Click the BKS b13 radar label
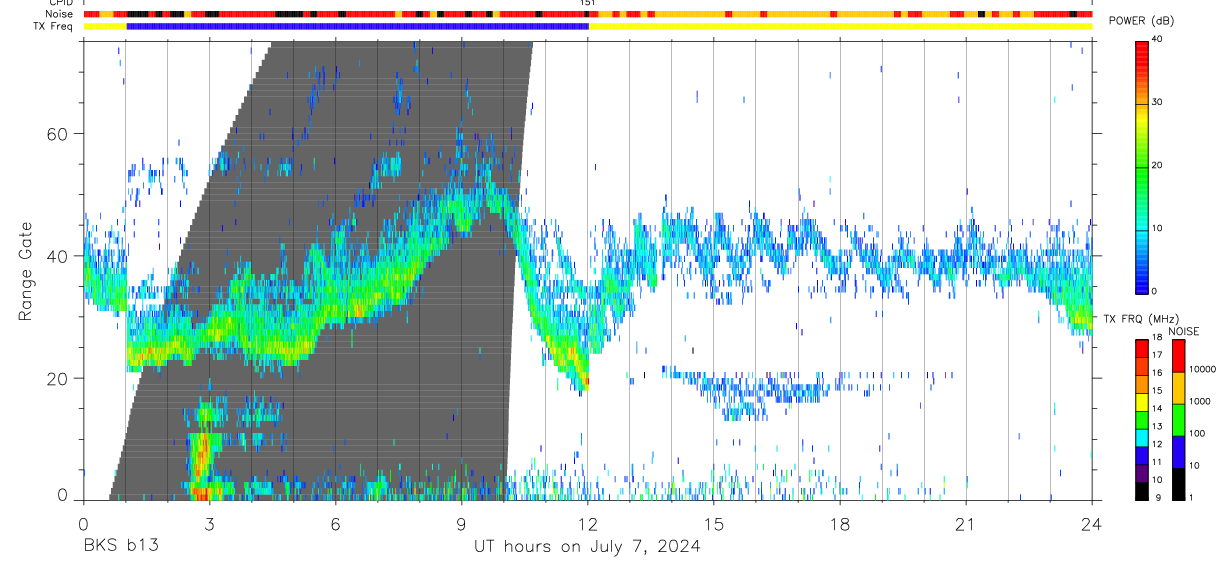 coord(120,546)
